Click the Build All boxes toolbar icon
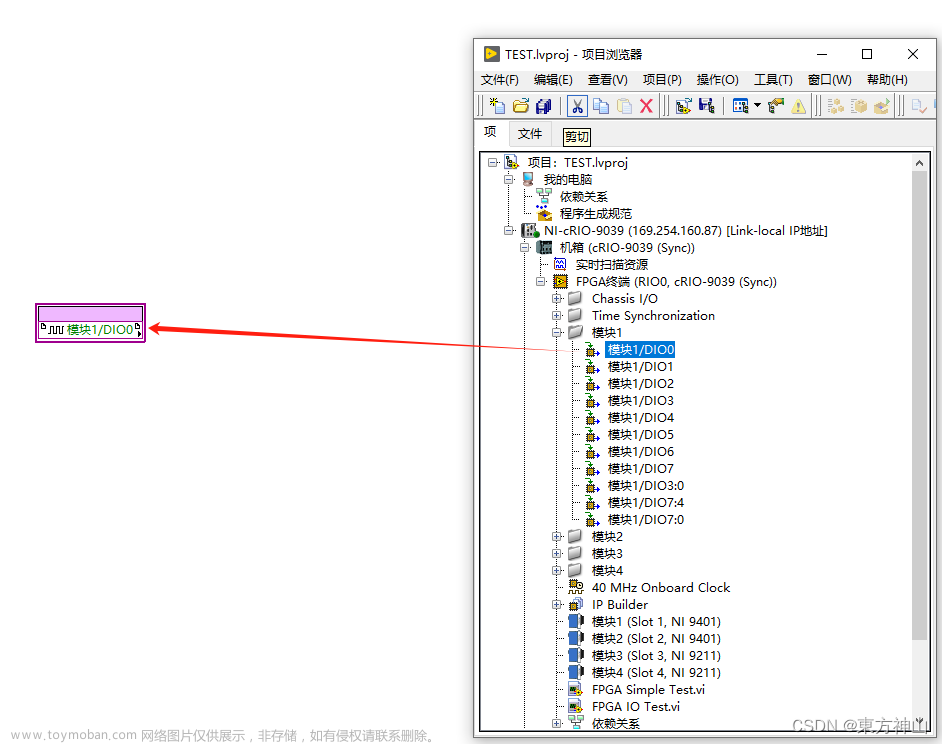 coord(835,106)
